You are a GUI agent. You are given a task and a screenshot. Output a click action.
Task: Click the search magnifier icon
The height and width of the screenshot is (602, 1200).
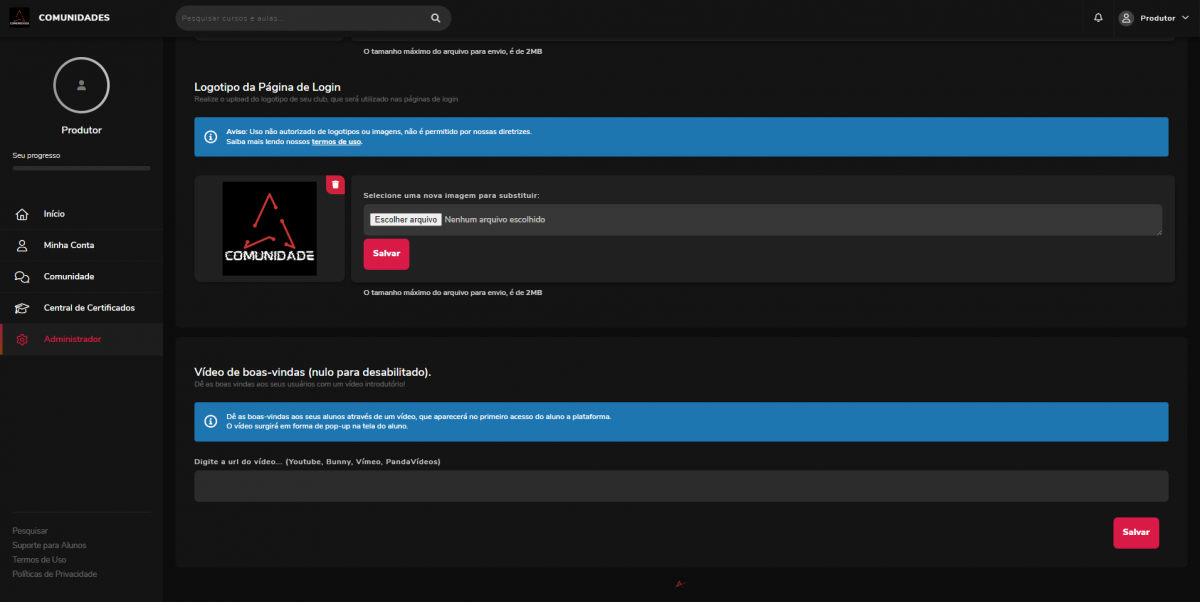[x=435, y=18]
